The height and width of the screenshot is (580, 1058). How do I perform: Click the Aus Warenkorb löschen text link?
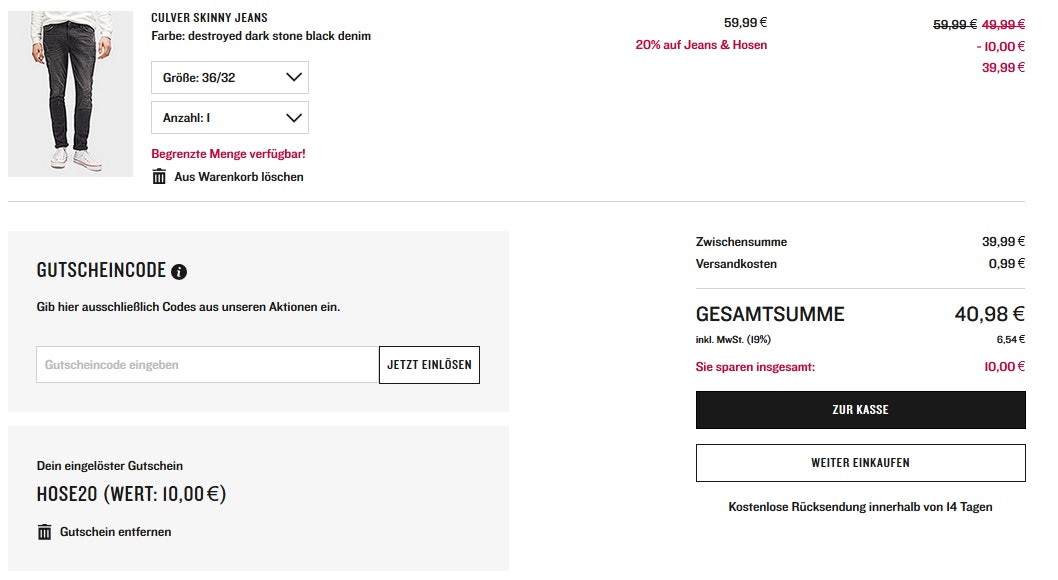[239, 177]
